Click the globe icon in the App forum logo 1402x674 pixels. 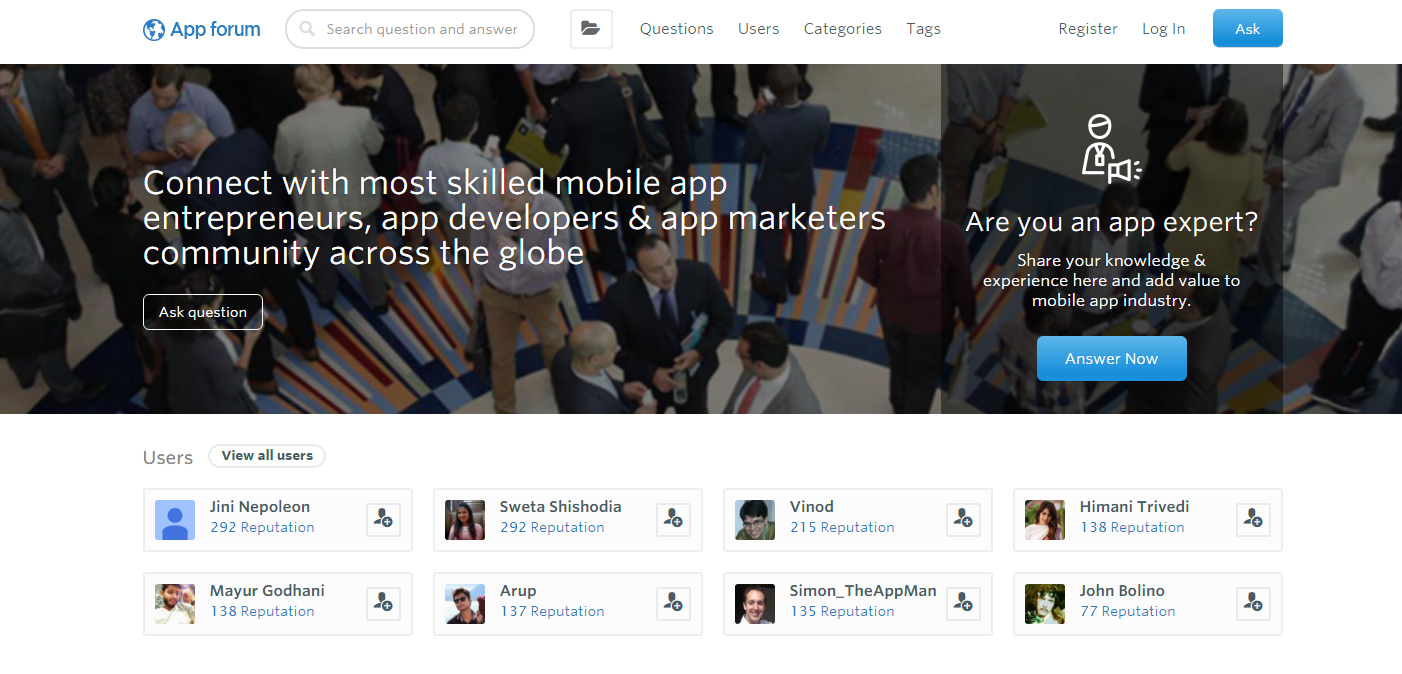pyautogui.click(x=155, y=29)
